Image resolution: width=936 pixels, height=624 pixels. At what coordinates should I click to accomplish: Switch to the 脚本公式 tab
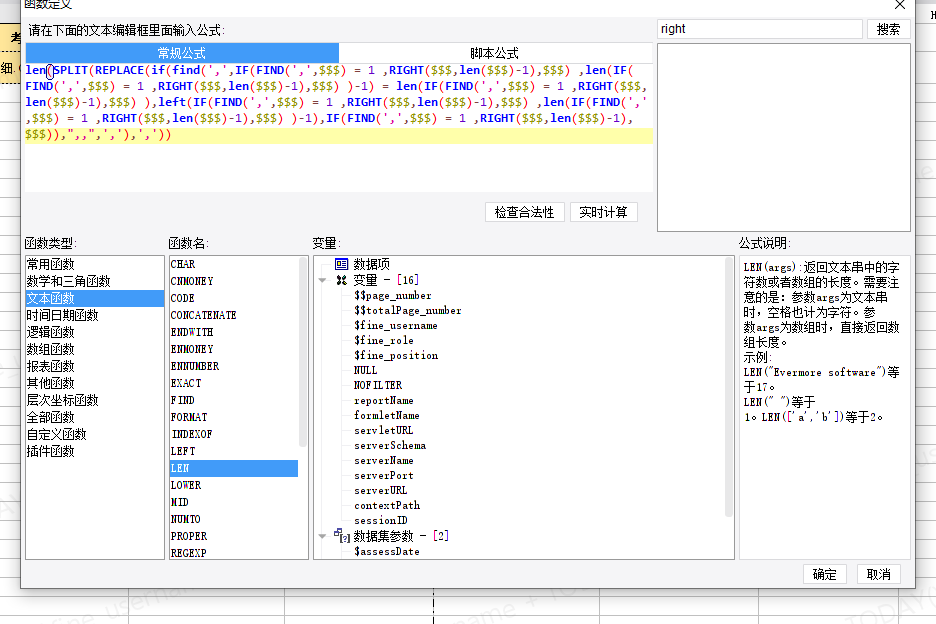click(494, 53)
